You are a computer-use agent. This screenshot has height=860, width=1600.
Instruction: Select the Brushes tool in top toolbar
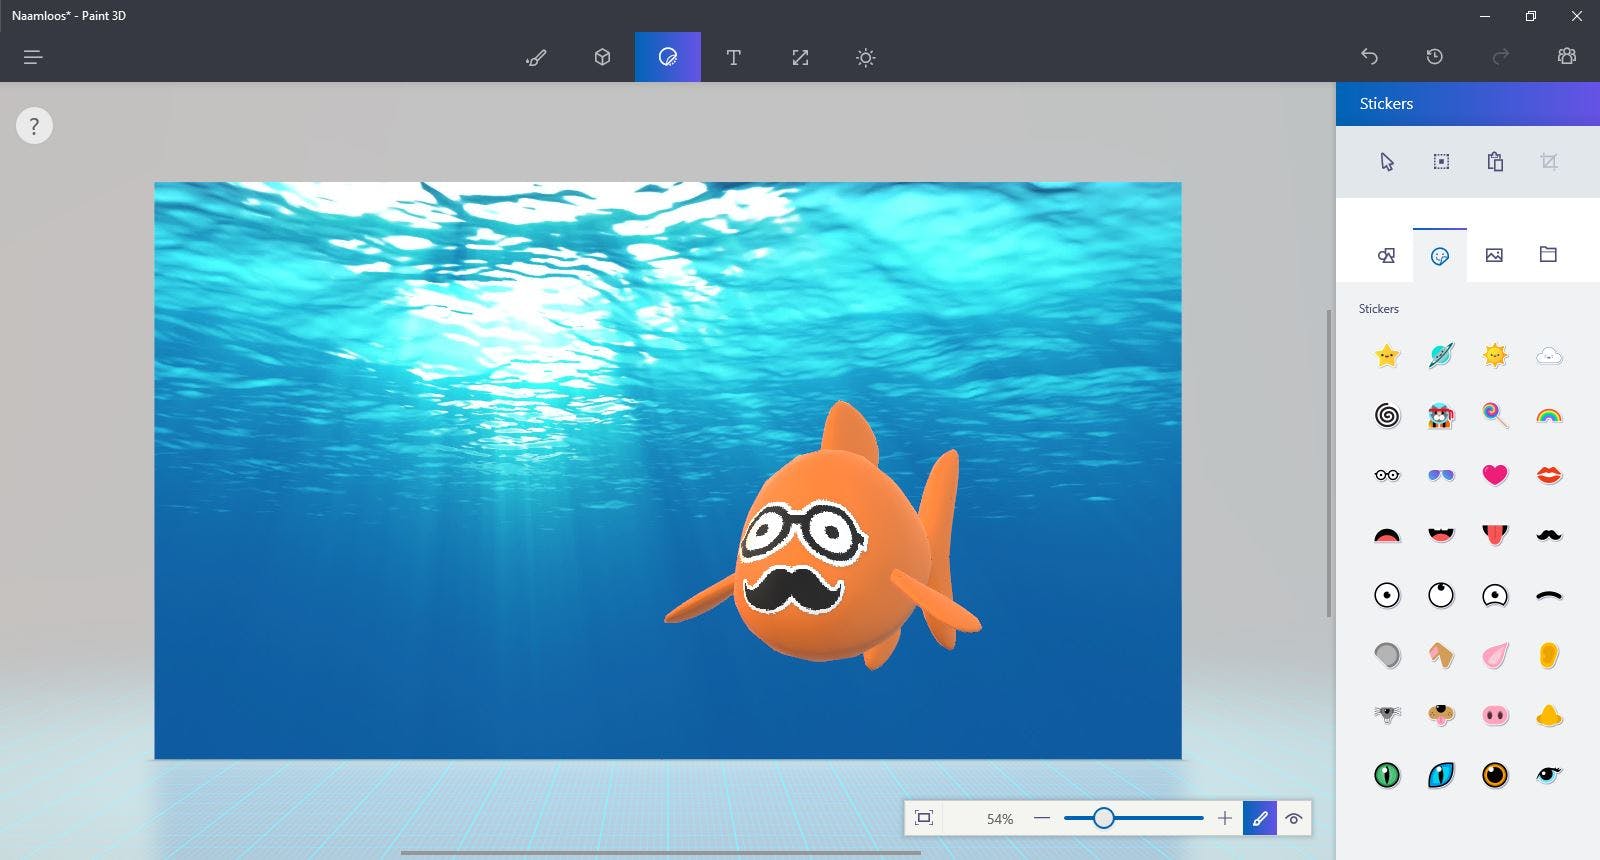(536, 57)
